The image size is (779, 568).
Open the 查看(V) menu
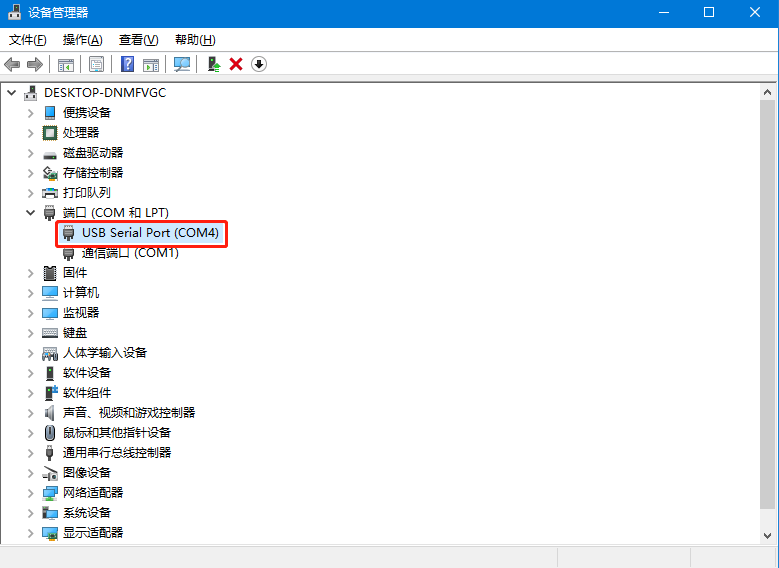[x=138, y=40]
